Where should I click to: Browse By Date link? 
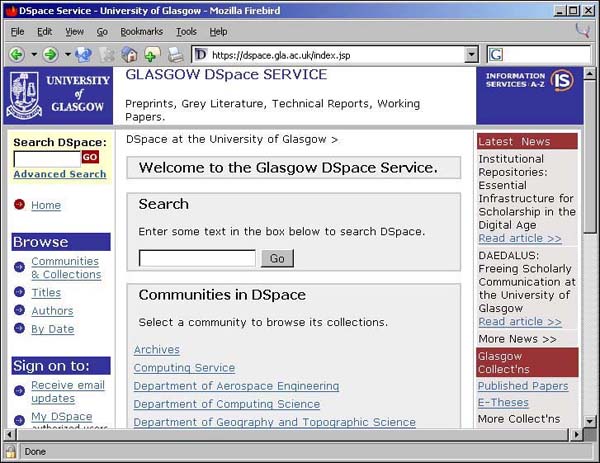click(x=52, y=329)
